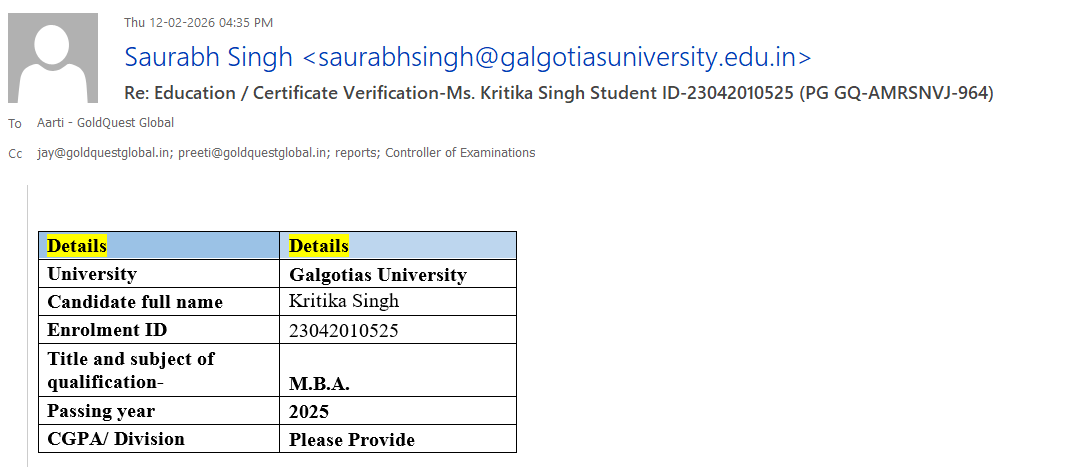1078x467 pixels.
Task: Click the Passing year label cell
Action: (x=159, y=411)
